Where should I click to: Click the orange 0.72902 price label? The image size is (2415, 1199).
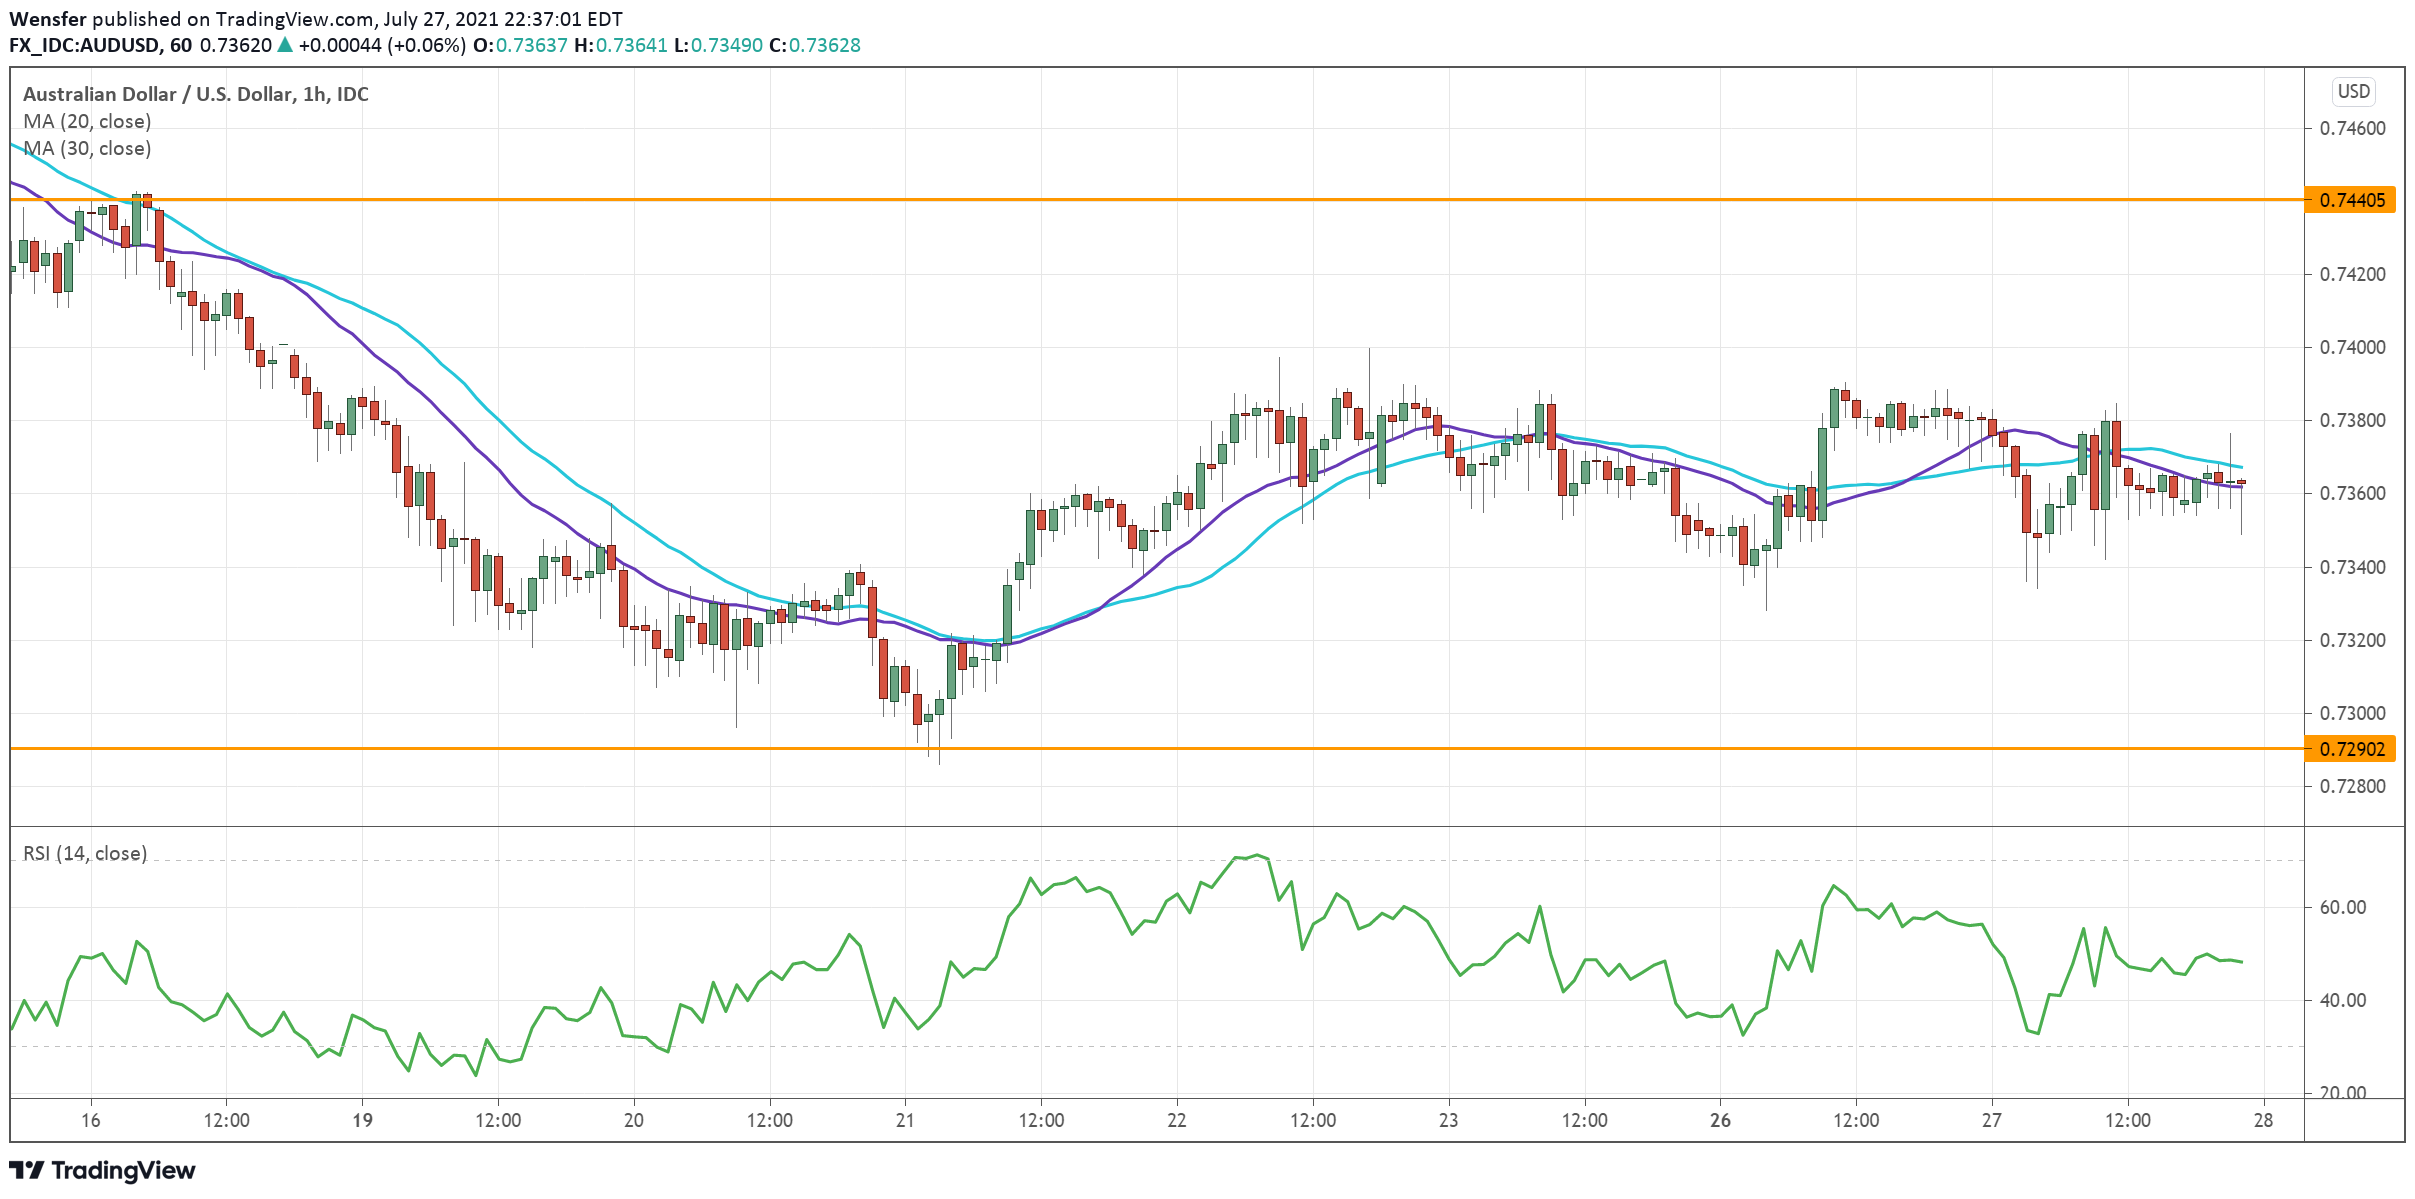tap(2351, 749)
